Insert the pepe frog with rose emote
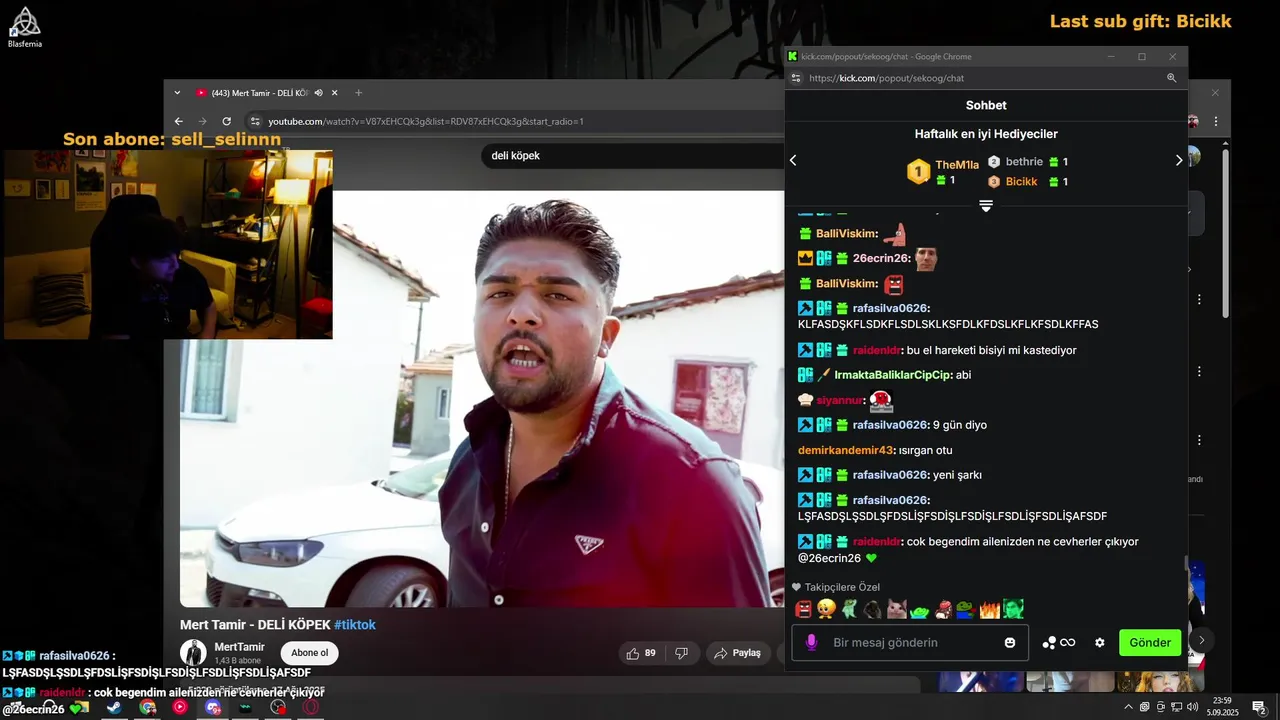The width and height of the screenshot is (1280, 720). click(967, 608)
